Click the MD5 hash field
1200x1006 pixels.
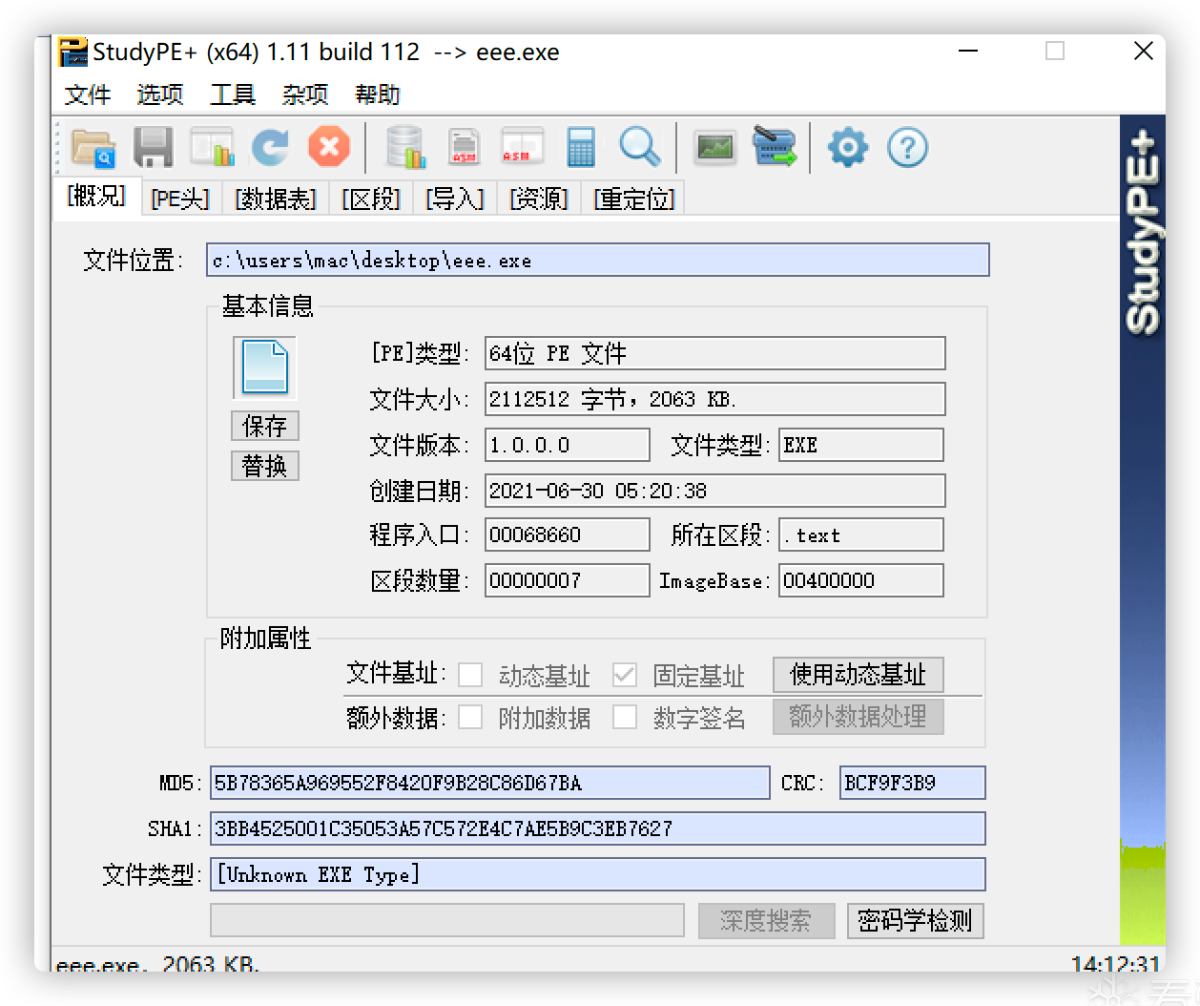pyautogui.click(x=489, y=783)
